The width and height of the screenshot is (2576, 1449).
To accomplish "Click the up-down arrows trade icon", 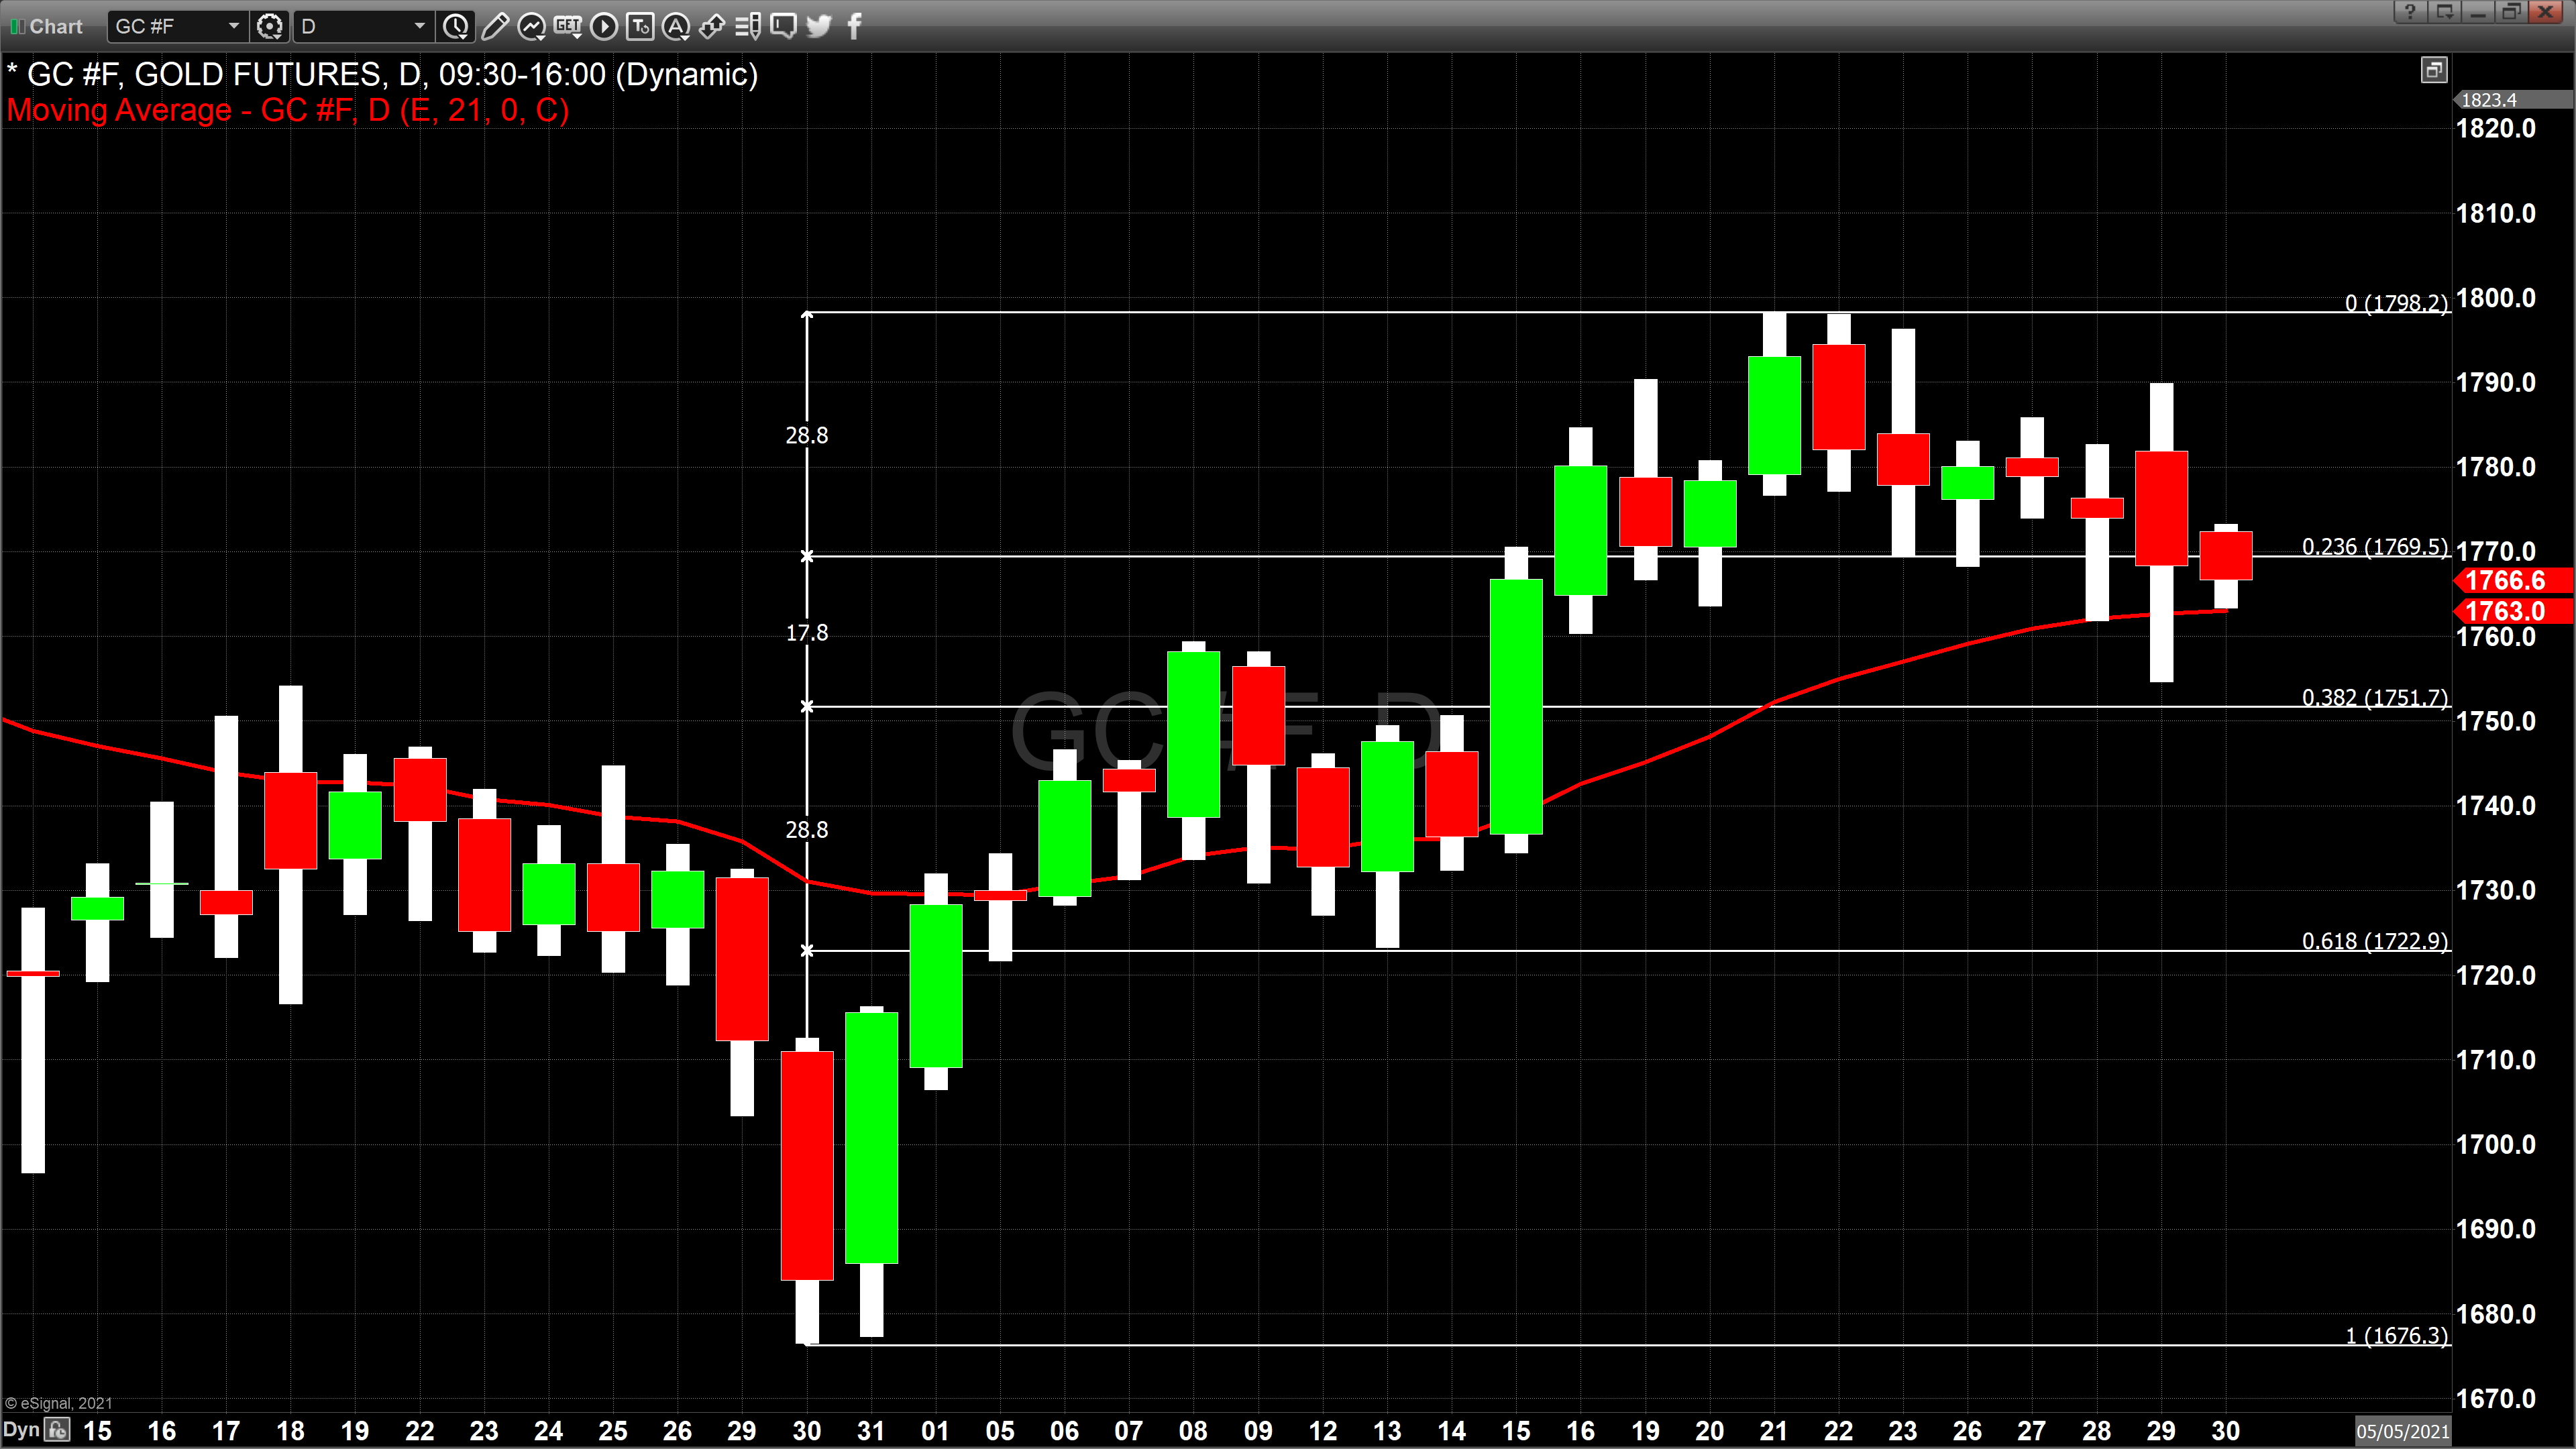I will [712, 26].
